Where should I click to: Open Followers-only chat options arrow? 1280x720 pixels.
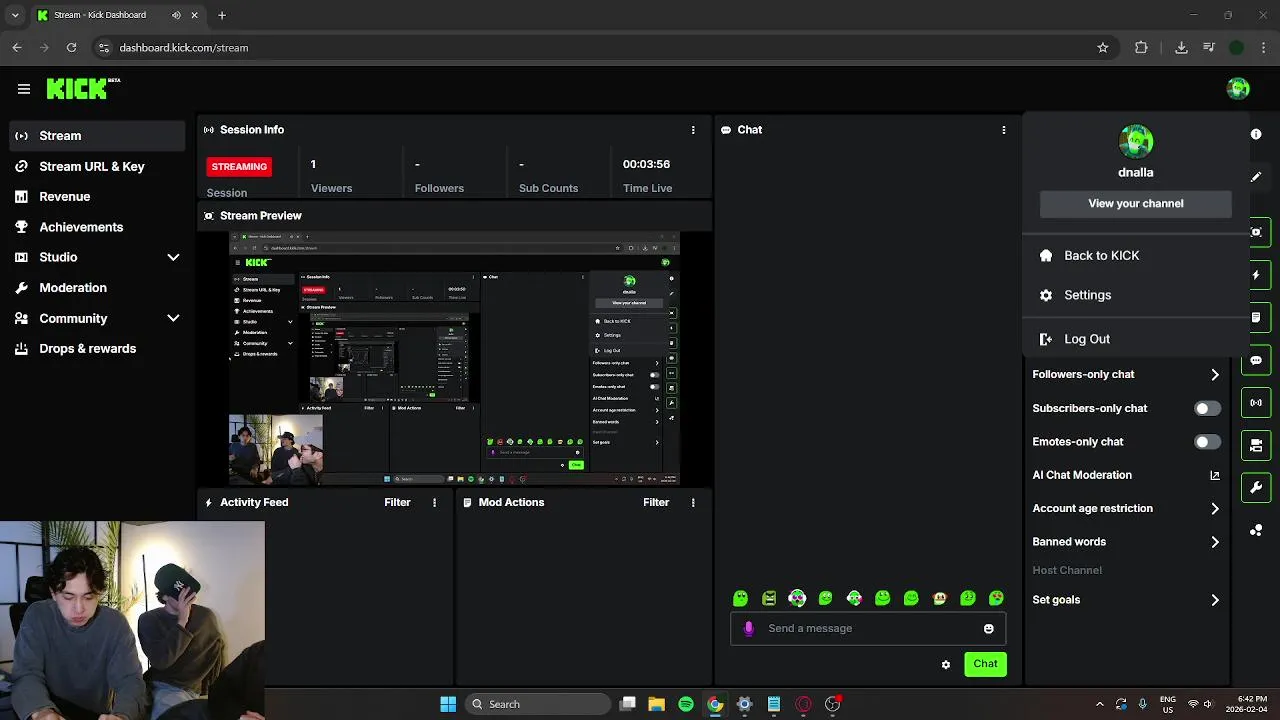coord(1215,375)
